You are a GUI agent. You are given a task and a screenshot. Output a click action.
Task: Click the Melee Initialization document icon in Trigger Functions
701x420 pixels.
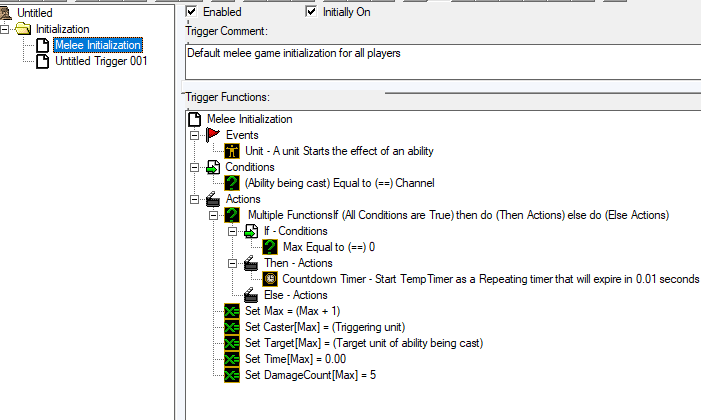(x=194, y=119)
